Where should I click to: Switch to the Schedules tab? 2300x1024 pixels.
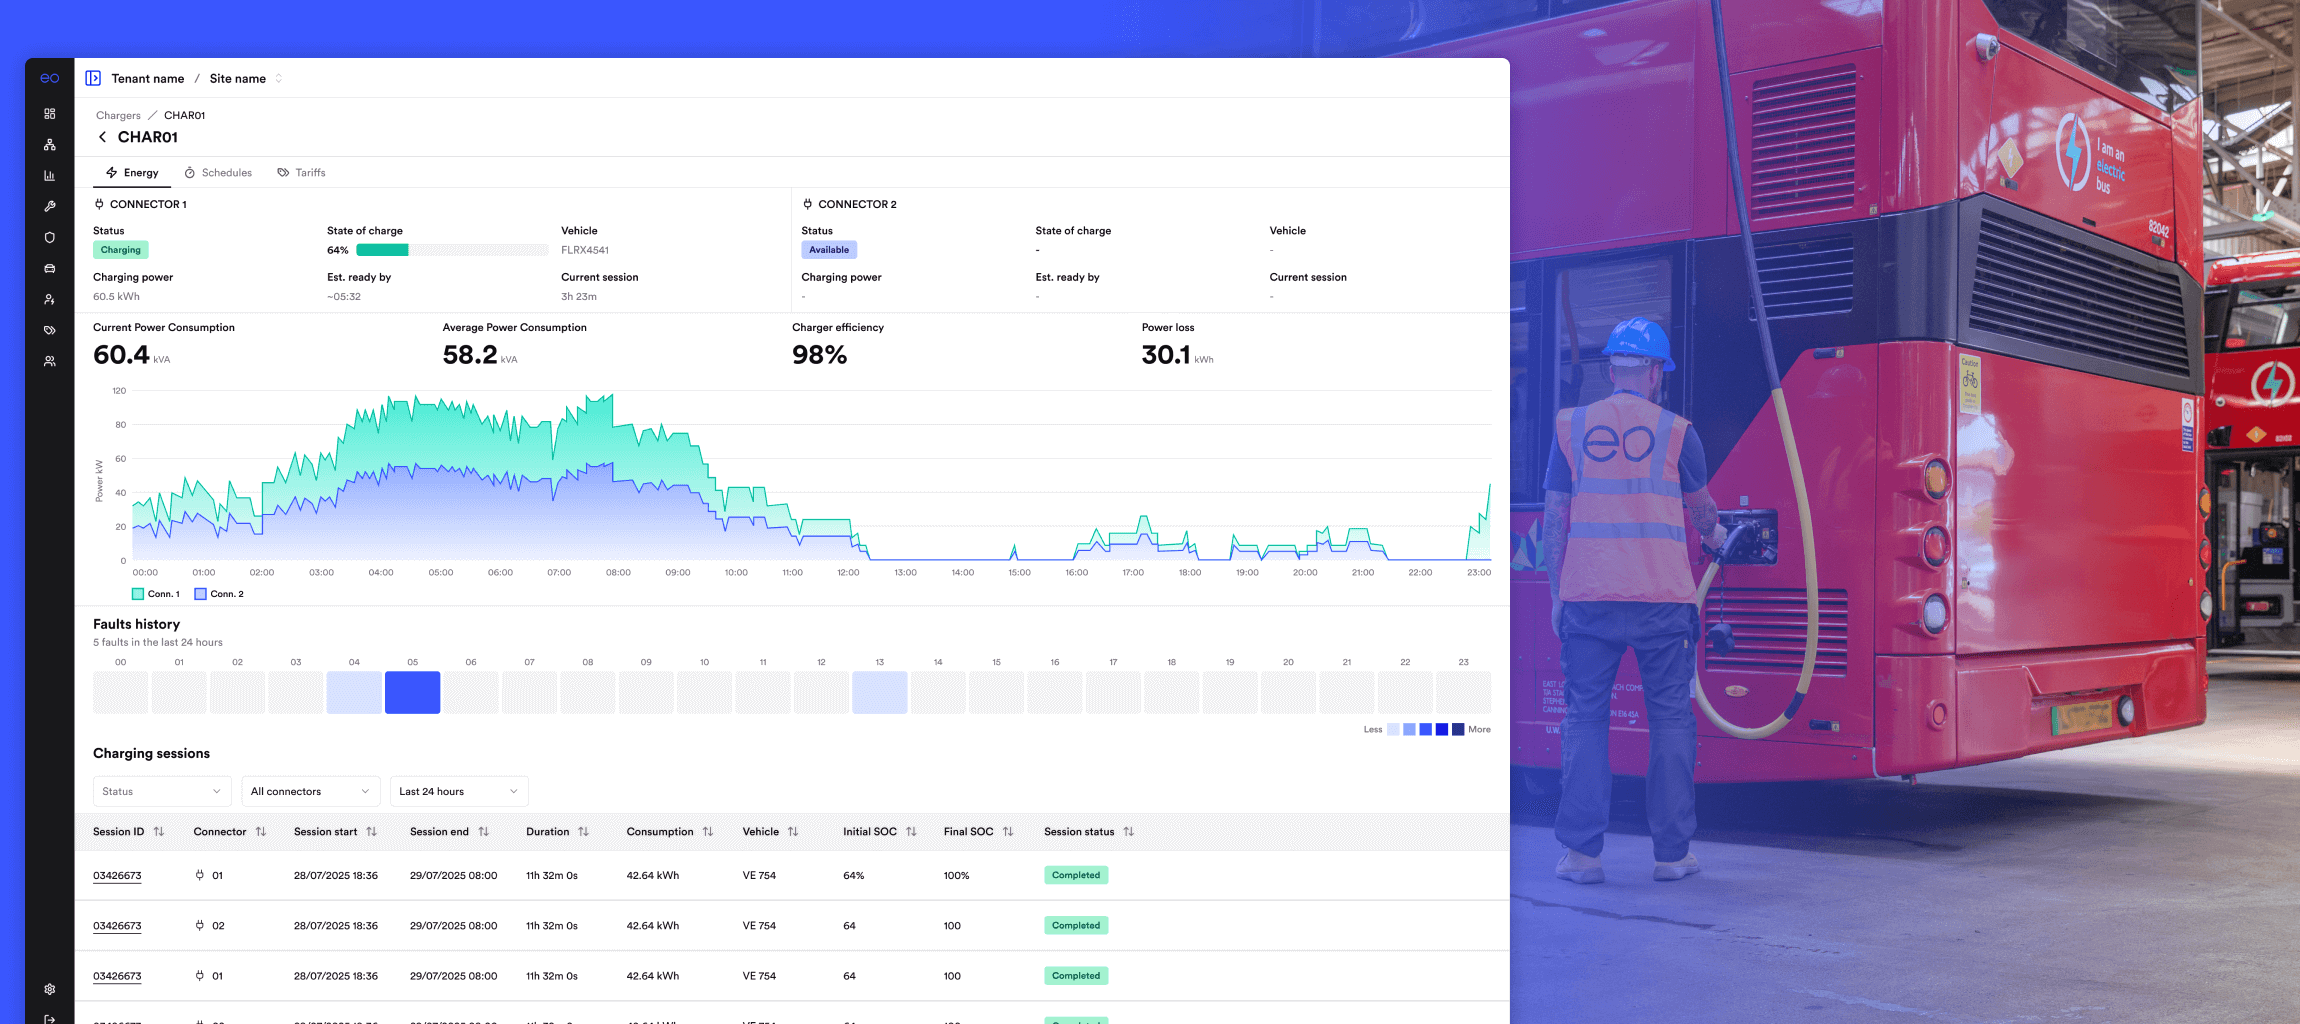(218, 173)
